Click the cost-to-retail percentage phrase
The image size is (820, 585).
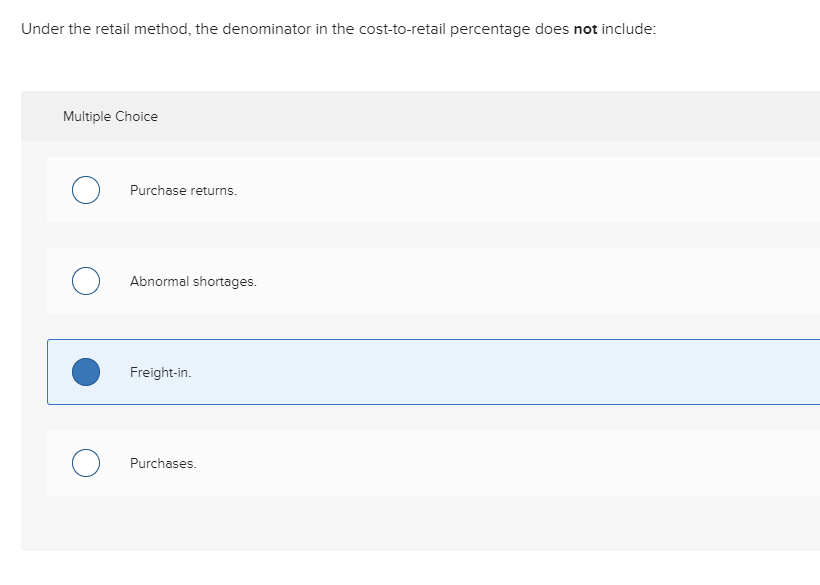pos(430,29)
